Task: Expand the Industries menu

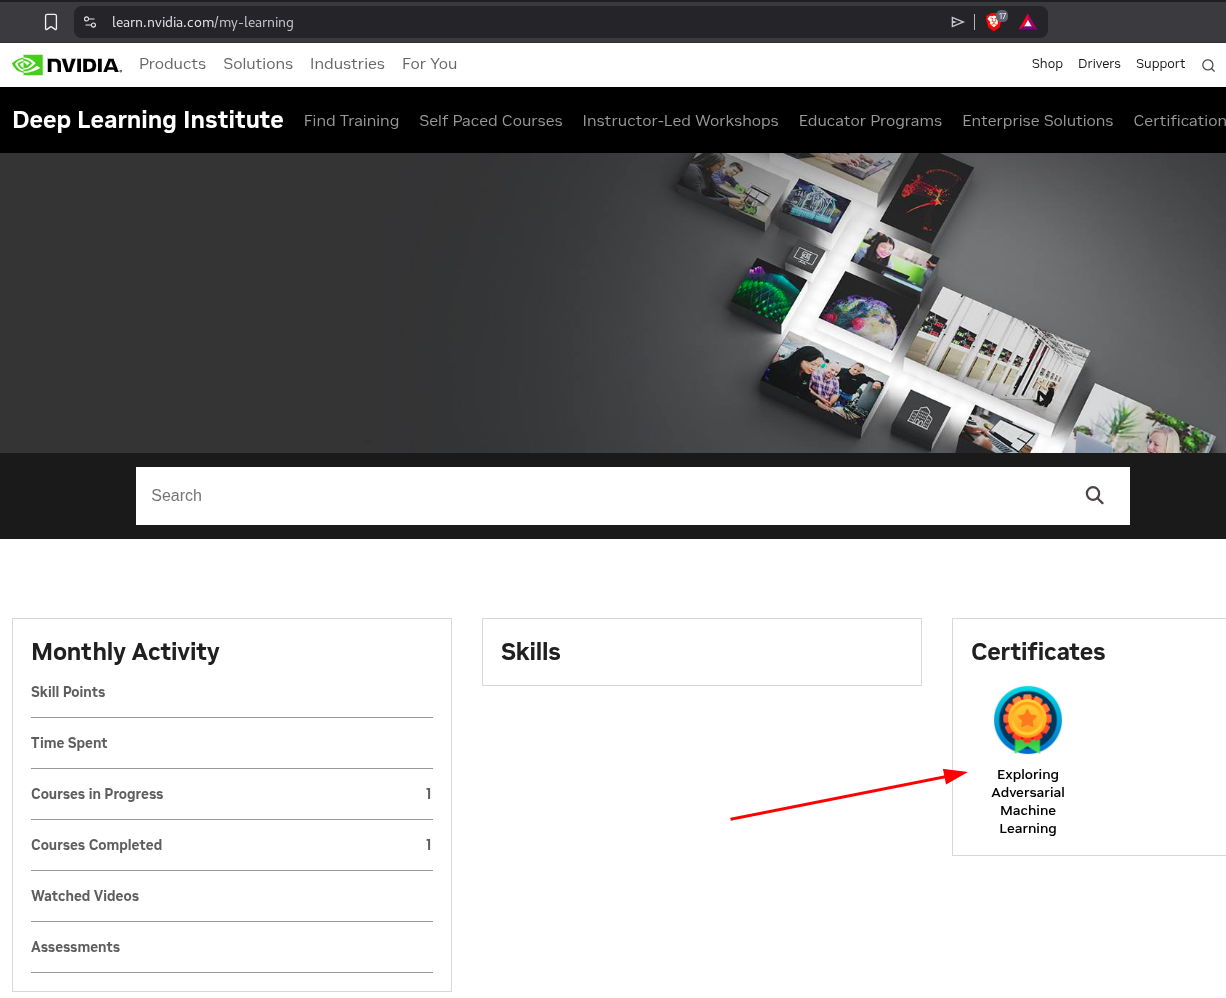Action: coord(347,64)
